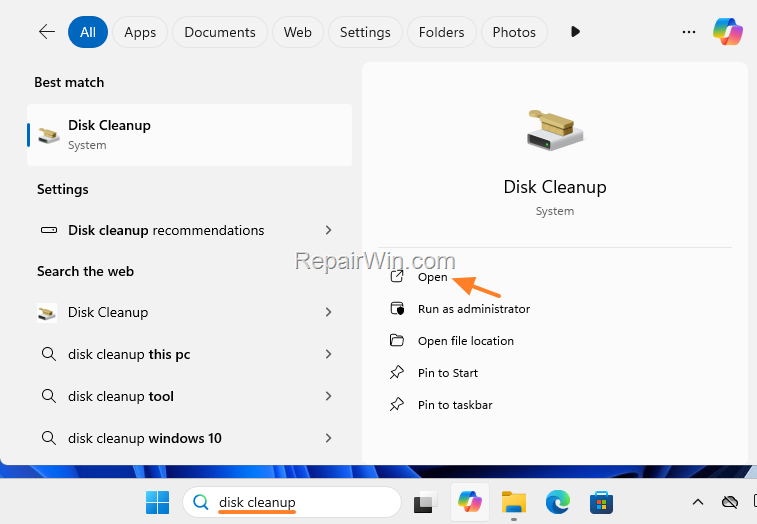Expand Disk cleanup recommendations chevron
Screen dimensions: 757x524
coord(328,230)
